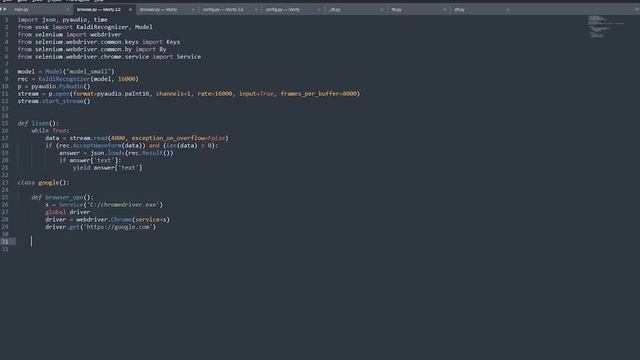Click 'KaldiRecognizer, Model' import text

tap(114, 27)
